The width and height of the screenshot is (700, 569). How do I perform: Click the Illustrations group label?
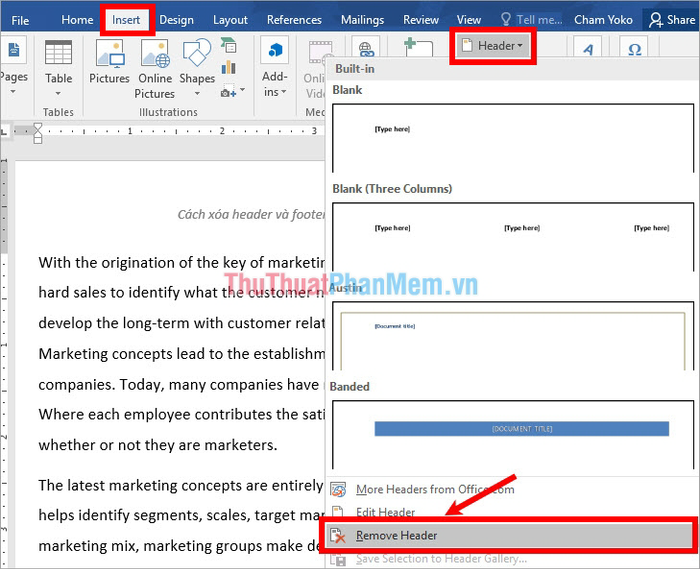click(x=168, y=112)
